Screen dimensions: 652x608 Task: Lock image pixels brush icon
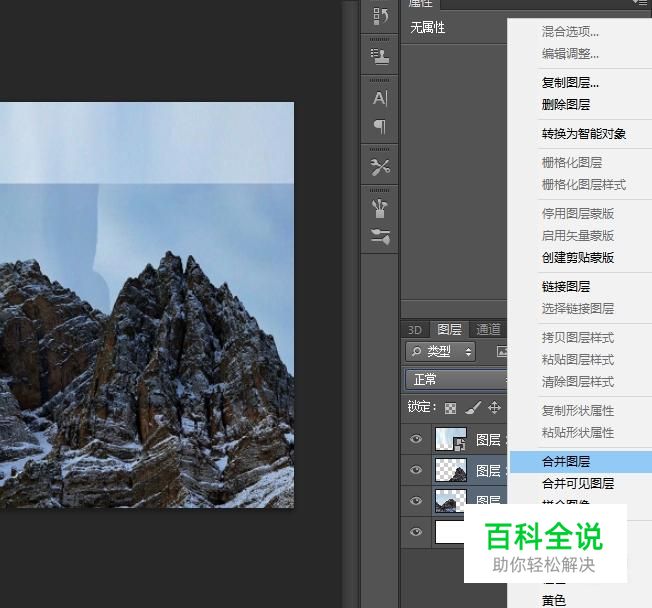pos(473,408)
